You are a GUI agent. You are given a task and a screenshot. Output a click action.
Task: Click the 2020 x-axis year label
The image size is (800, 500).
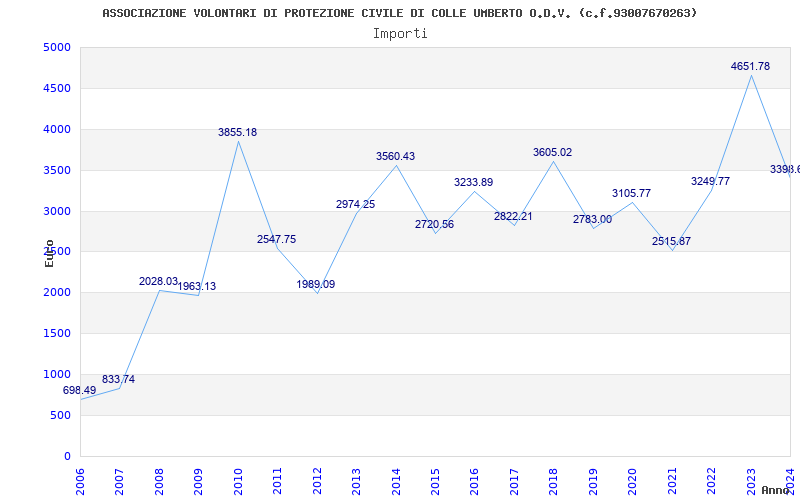(x=633, y=482)
